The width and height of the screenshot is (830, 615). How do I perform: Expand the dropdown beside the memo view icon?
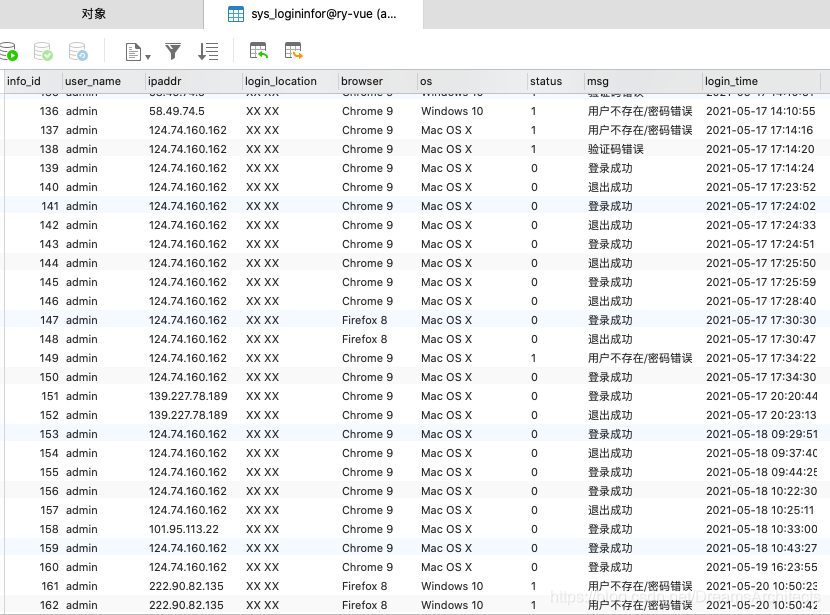point(147,53)
